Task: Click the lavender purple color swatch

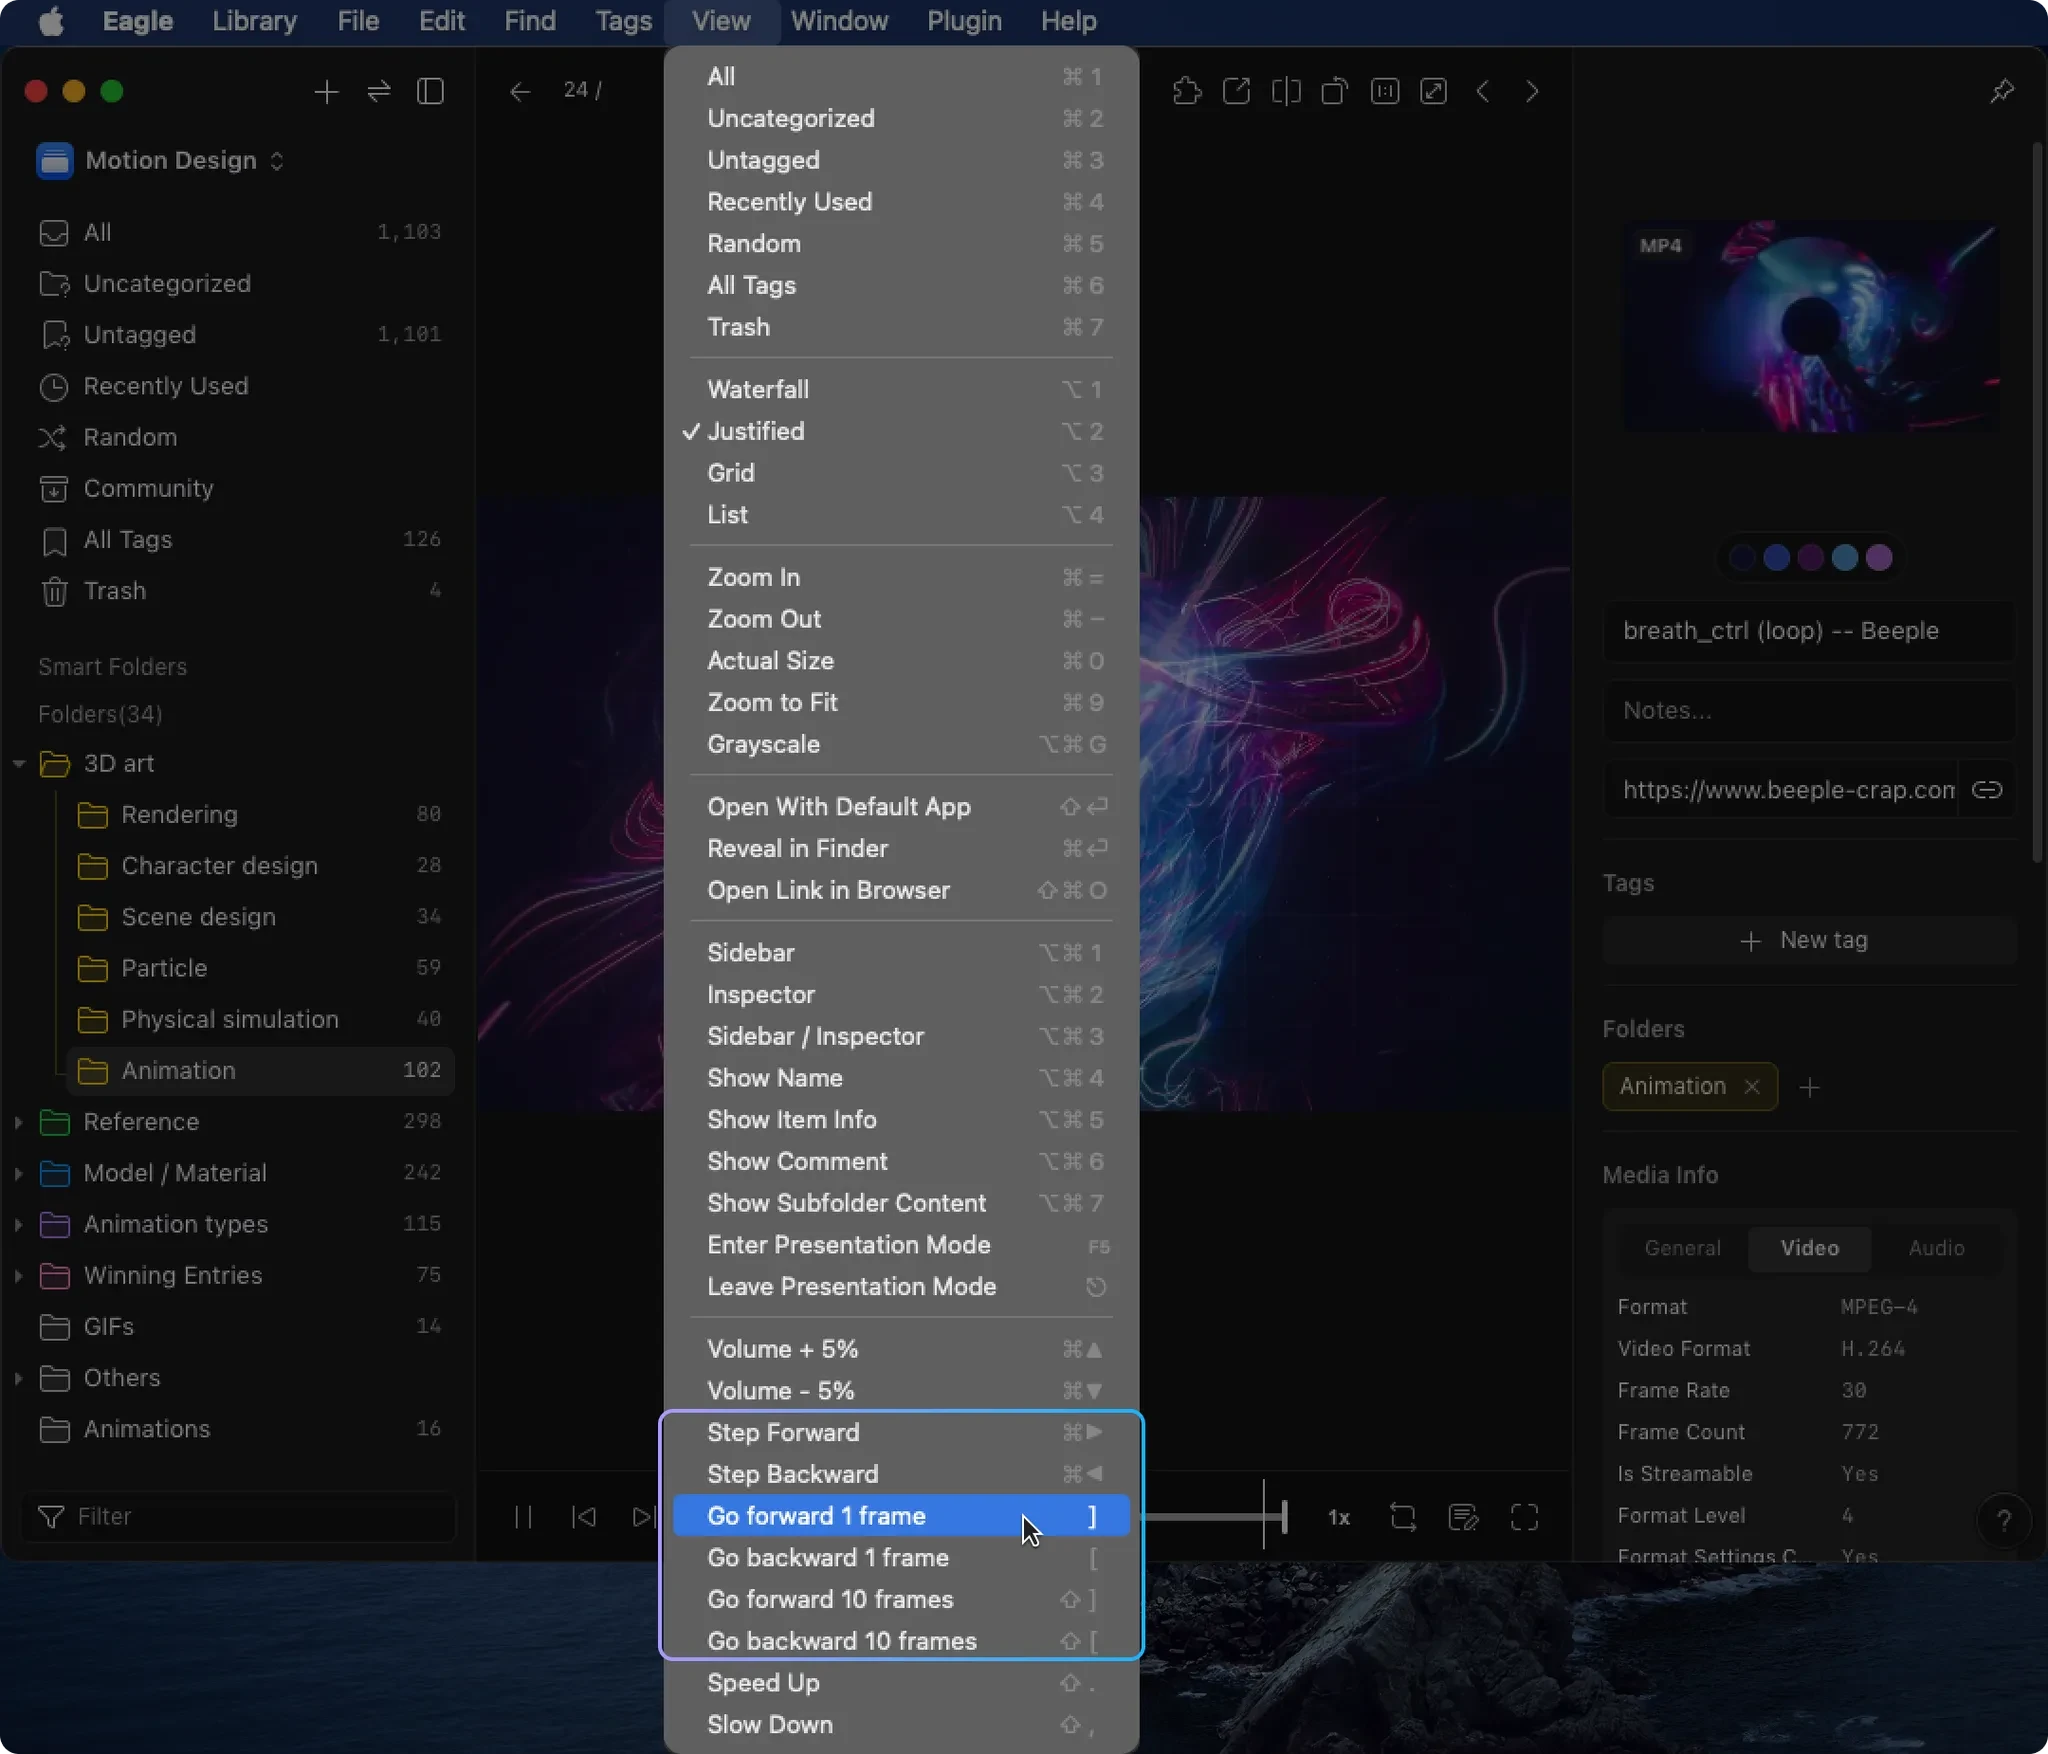Action: click(1879, 558)
